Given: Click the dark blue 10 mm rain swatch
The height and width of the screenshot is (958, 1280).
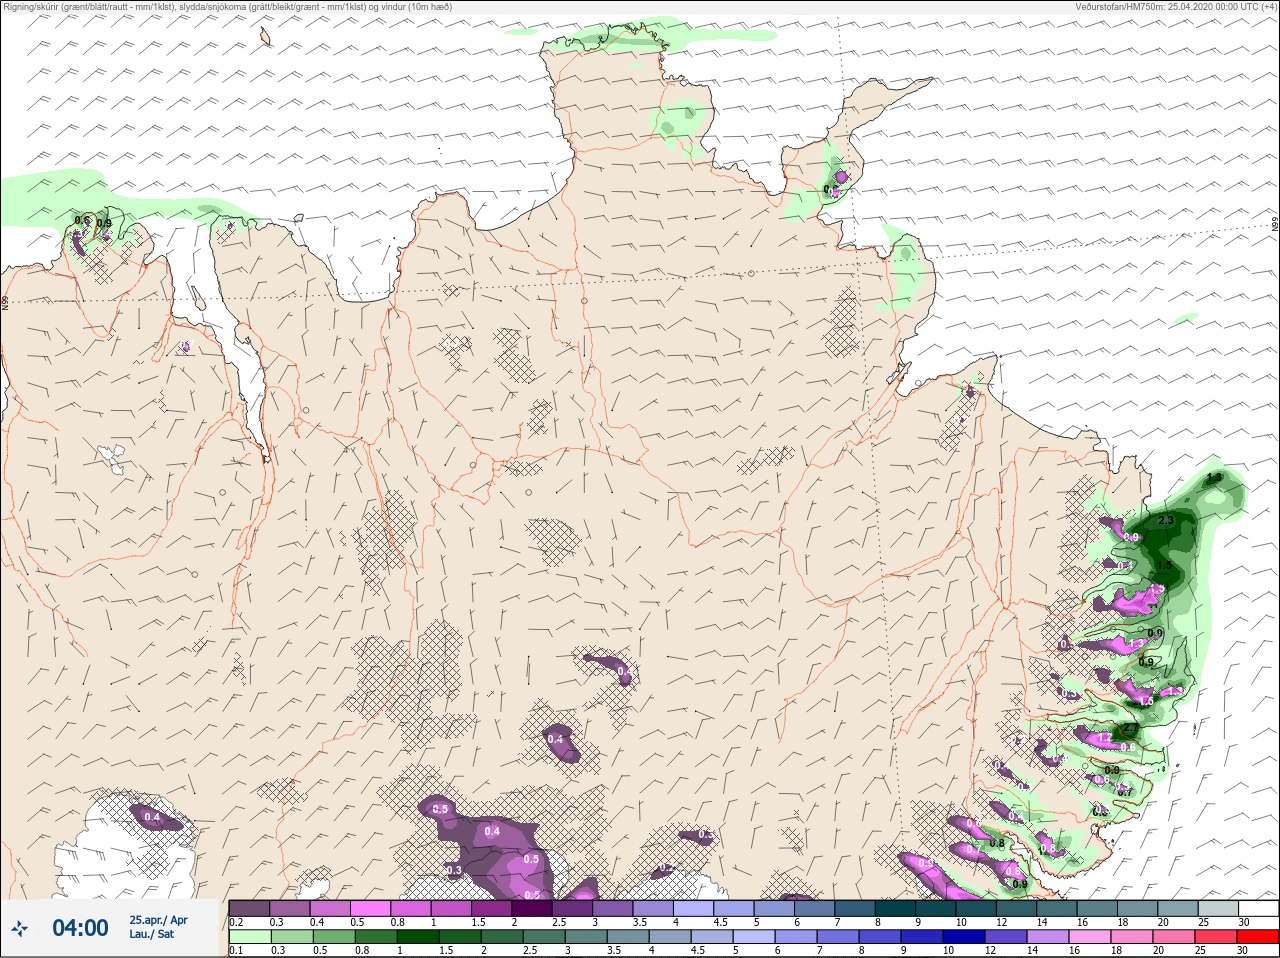Looking at the screenshot, I should [x=965, y=937].
